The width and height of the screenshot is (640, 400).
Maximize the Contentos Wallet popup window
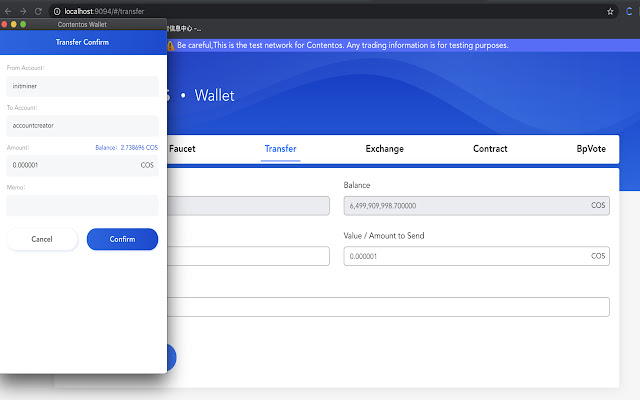[23, 24]
